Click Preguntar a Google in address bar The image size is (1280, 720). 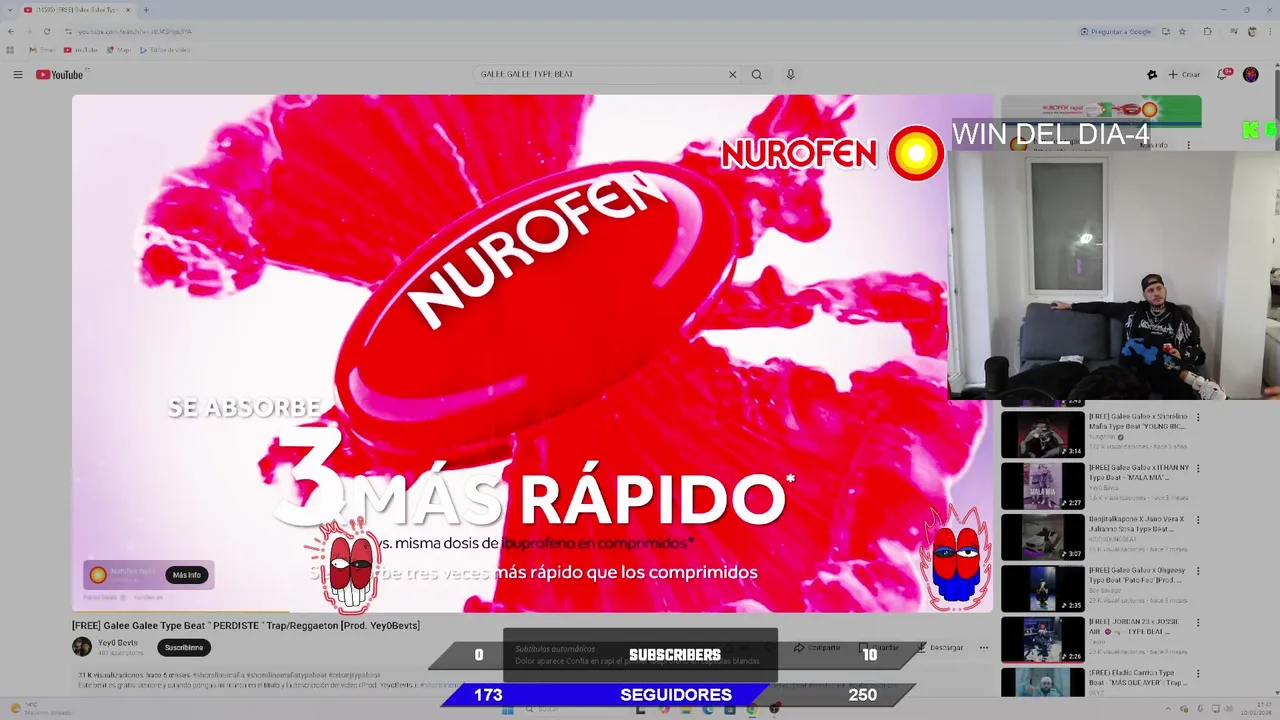[1116, 31]
